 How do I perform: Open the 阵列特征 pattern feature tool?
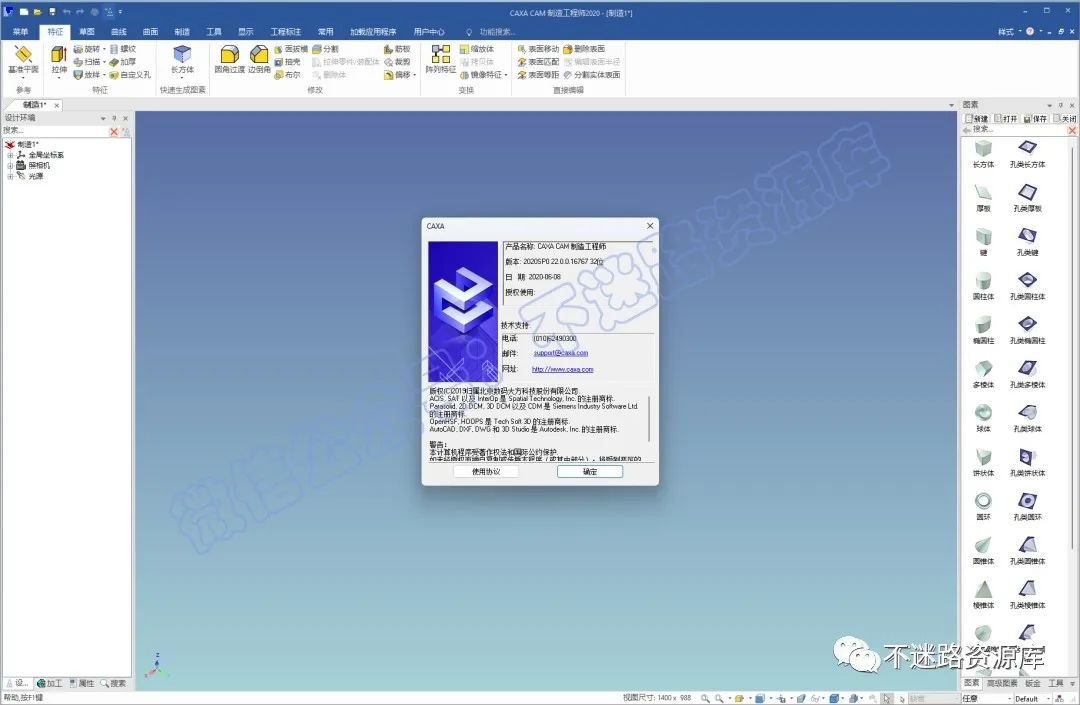click(x=441, y=59)
